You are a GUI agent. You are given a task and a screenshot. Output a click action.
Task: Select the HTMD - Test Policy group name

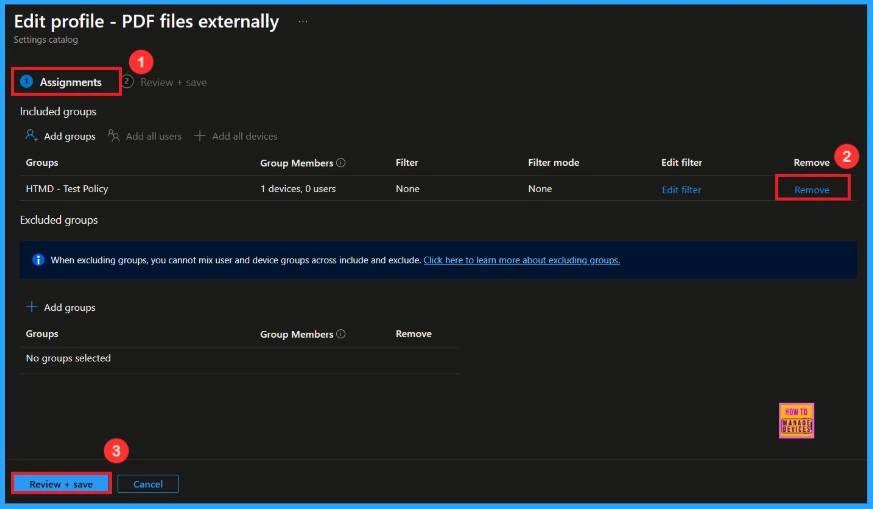67,189
